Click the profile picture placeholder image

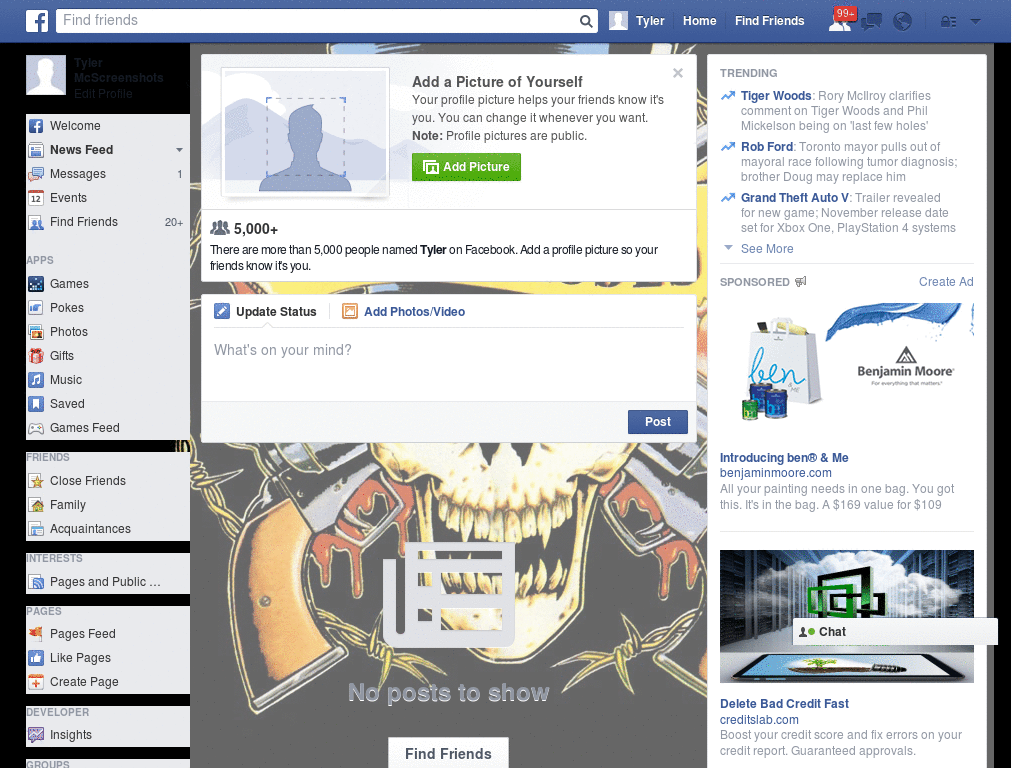(306, 131)
